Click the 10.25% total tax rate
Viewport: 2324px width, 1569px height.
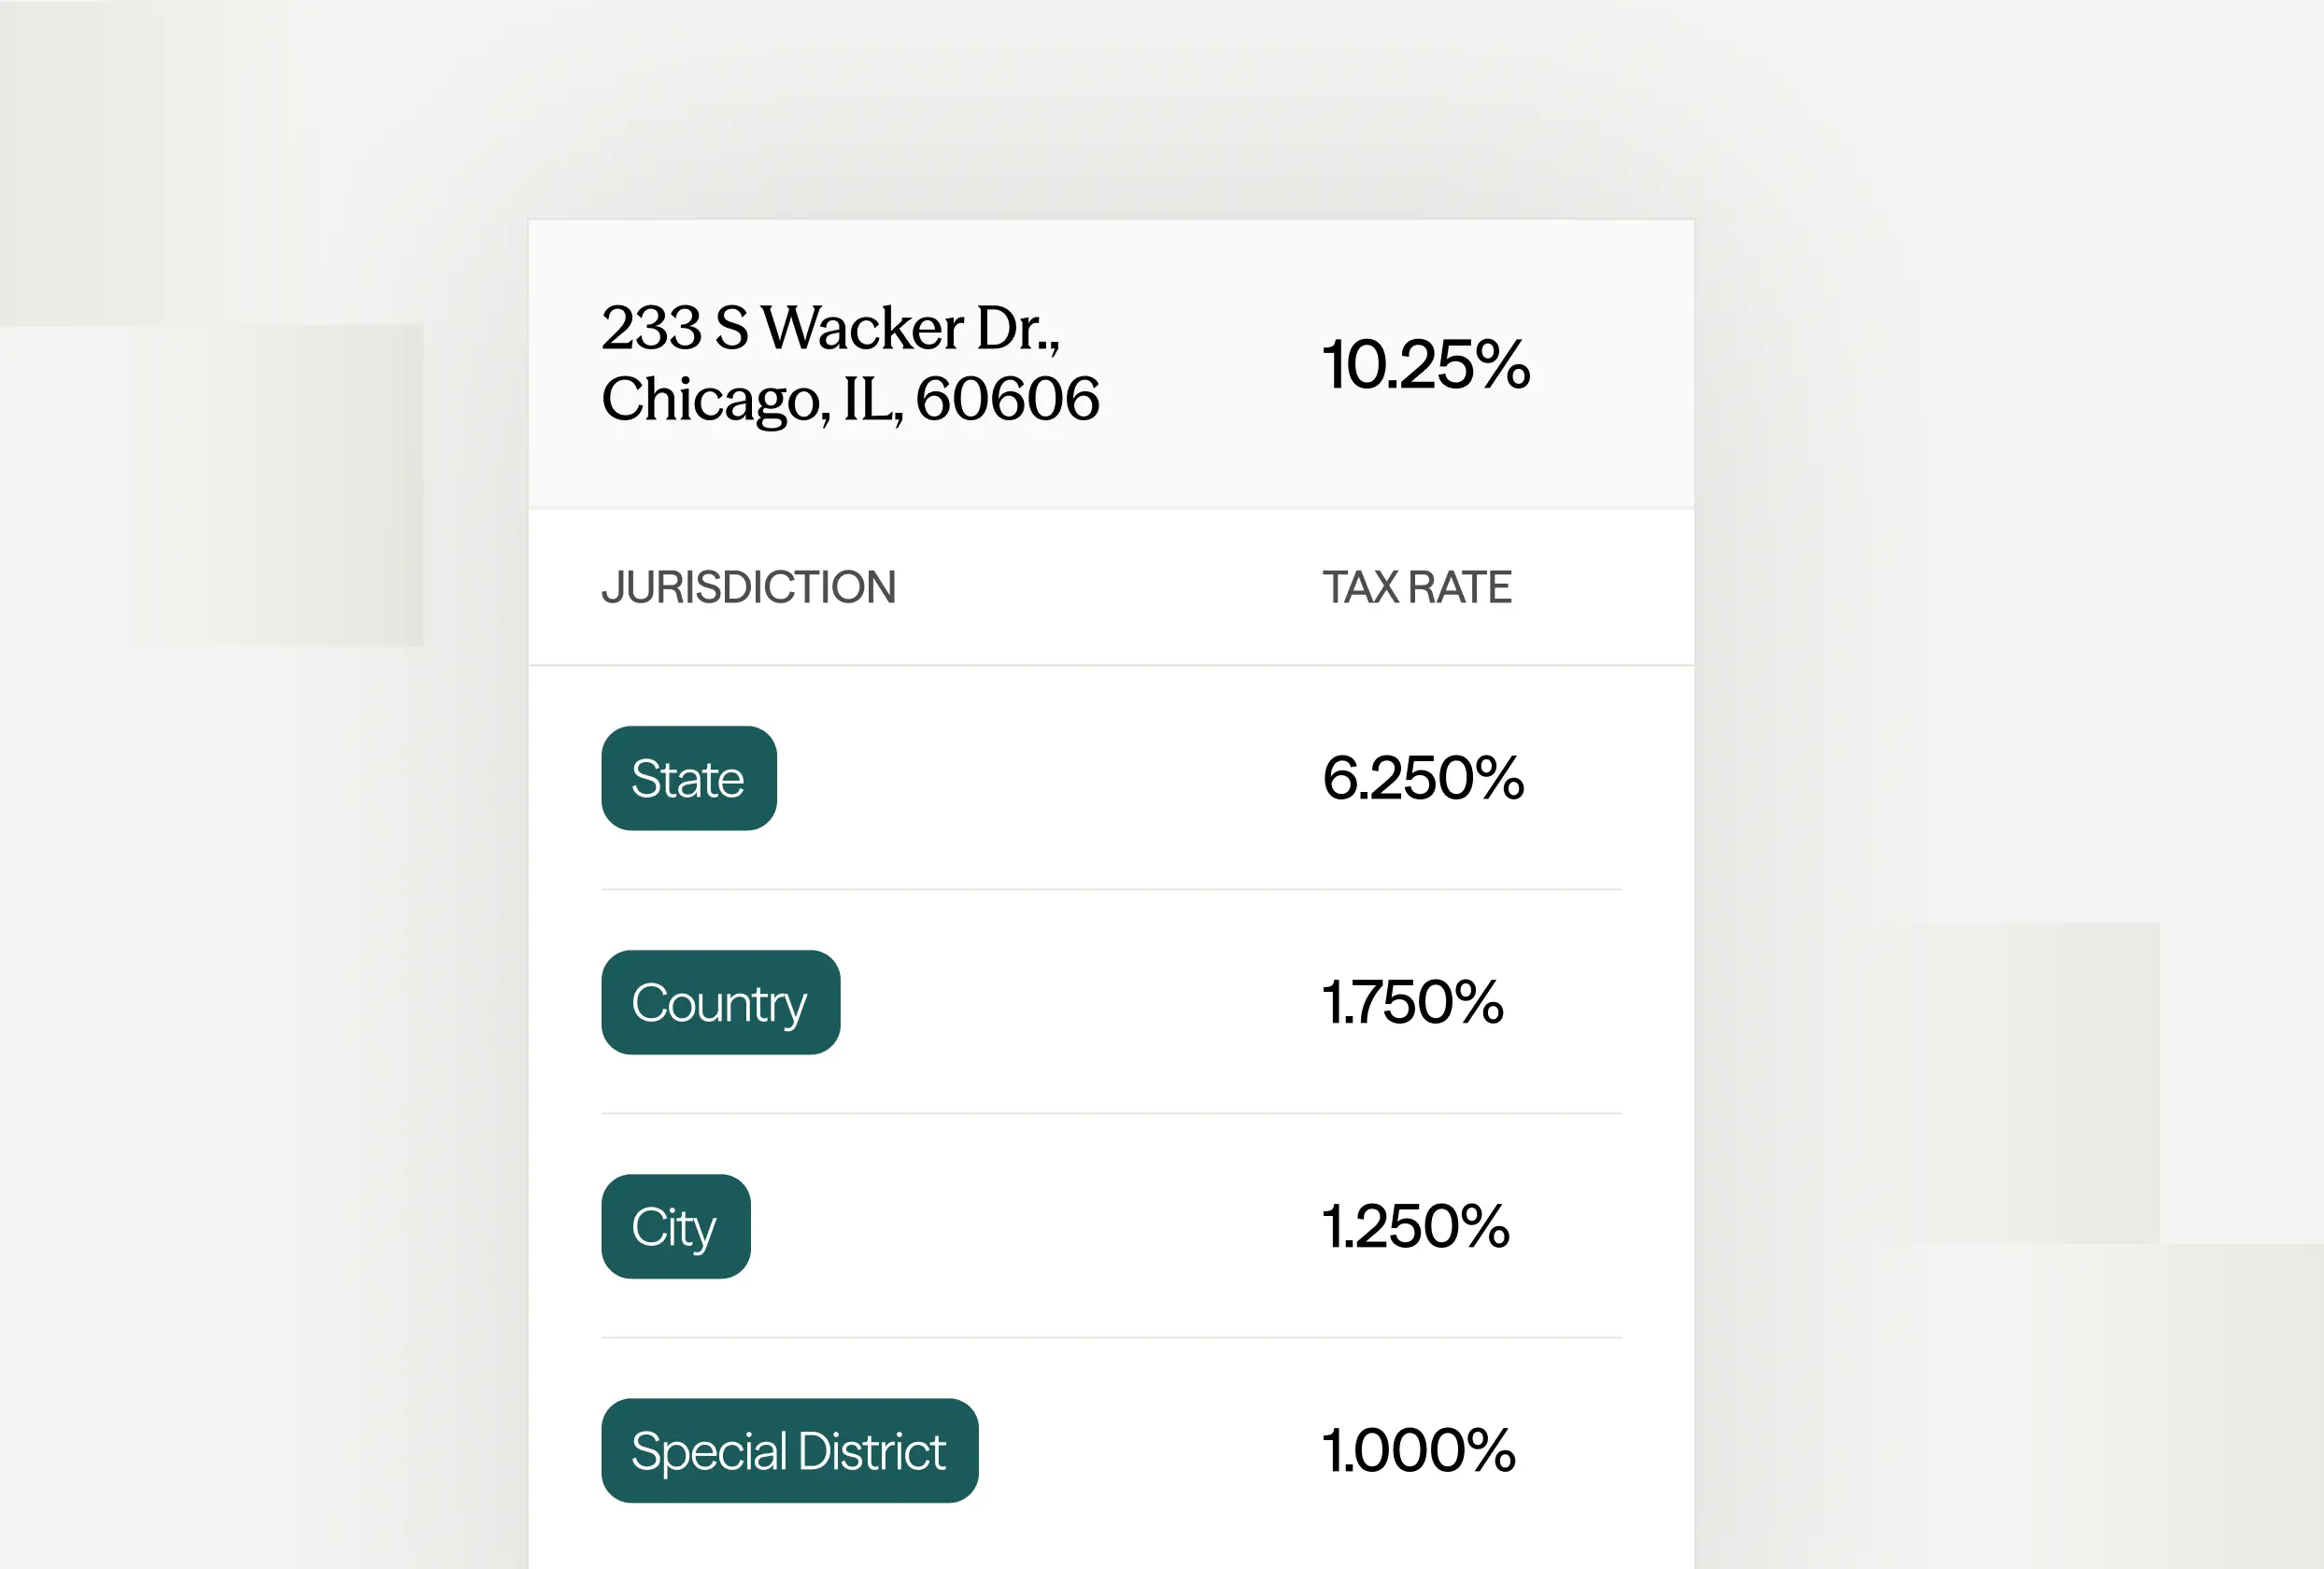click(1425, 364)
